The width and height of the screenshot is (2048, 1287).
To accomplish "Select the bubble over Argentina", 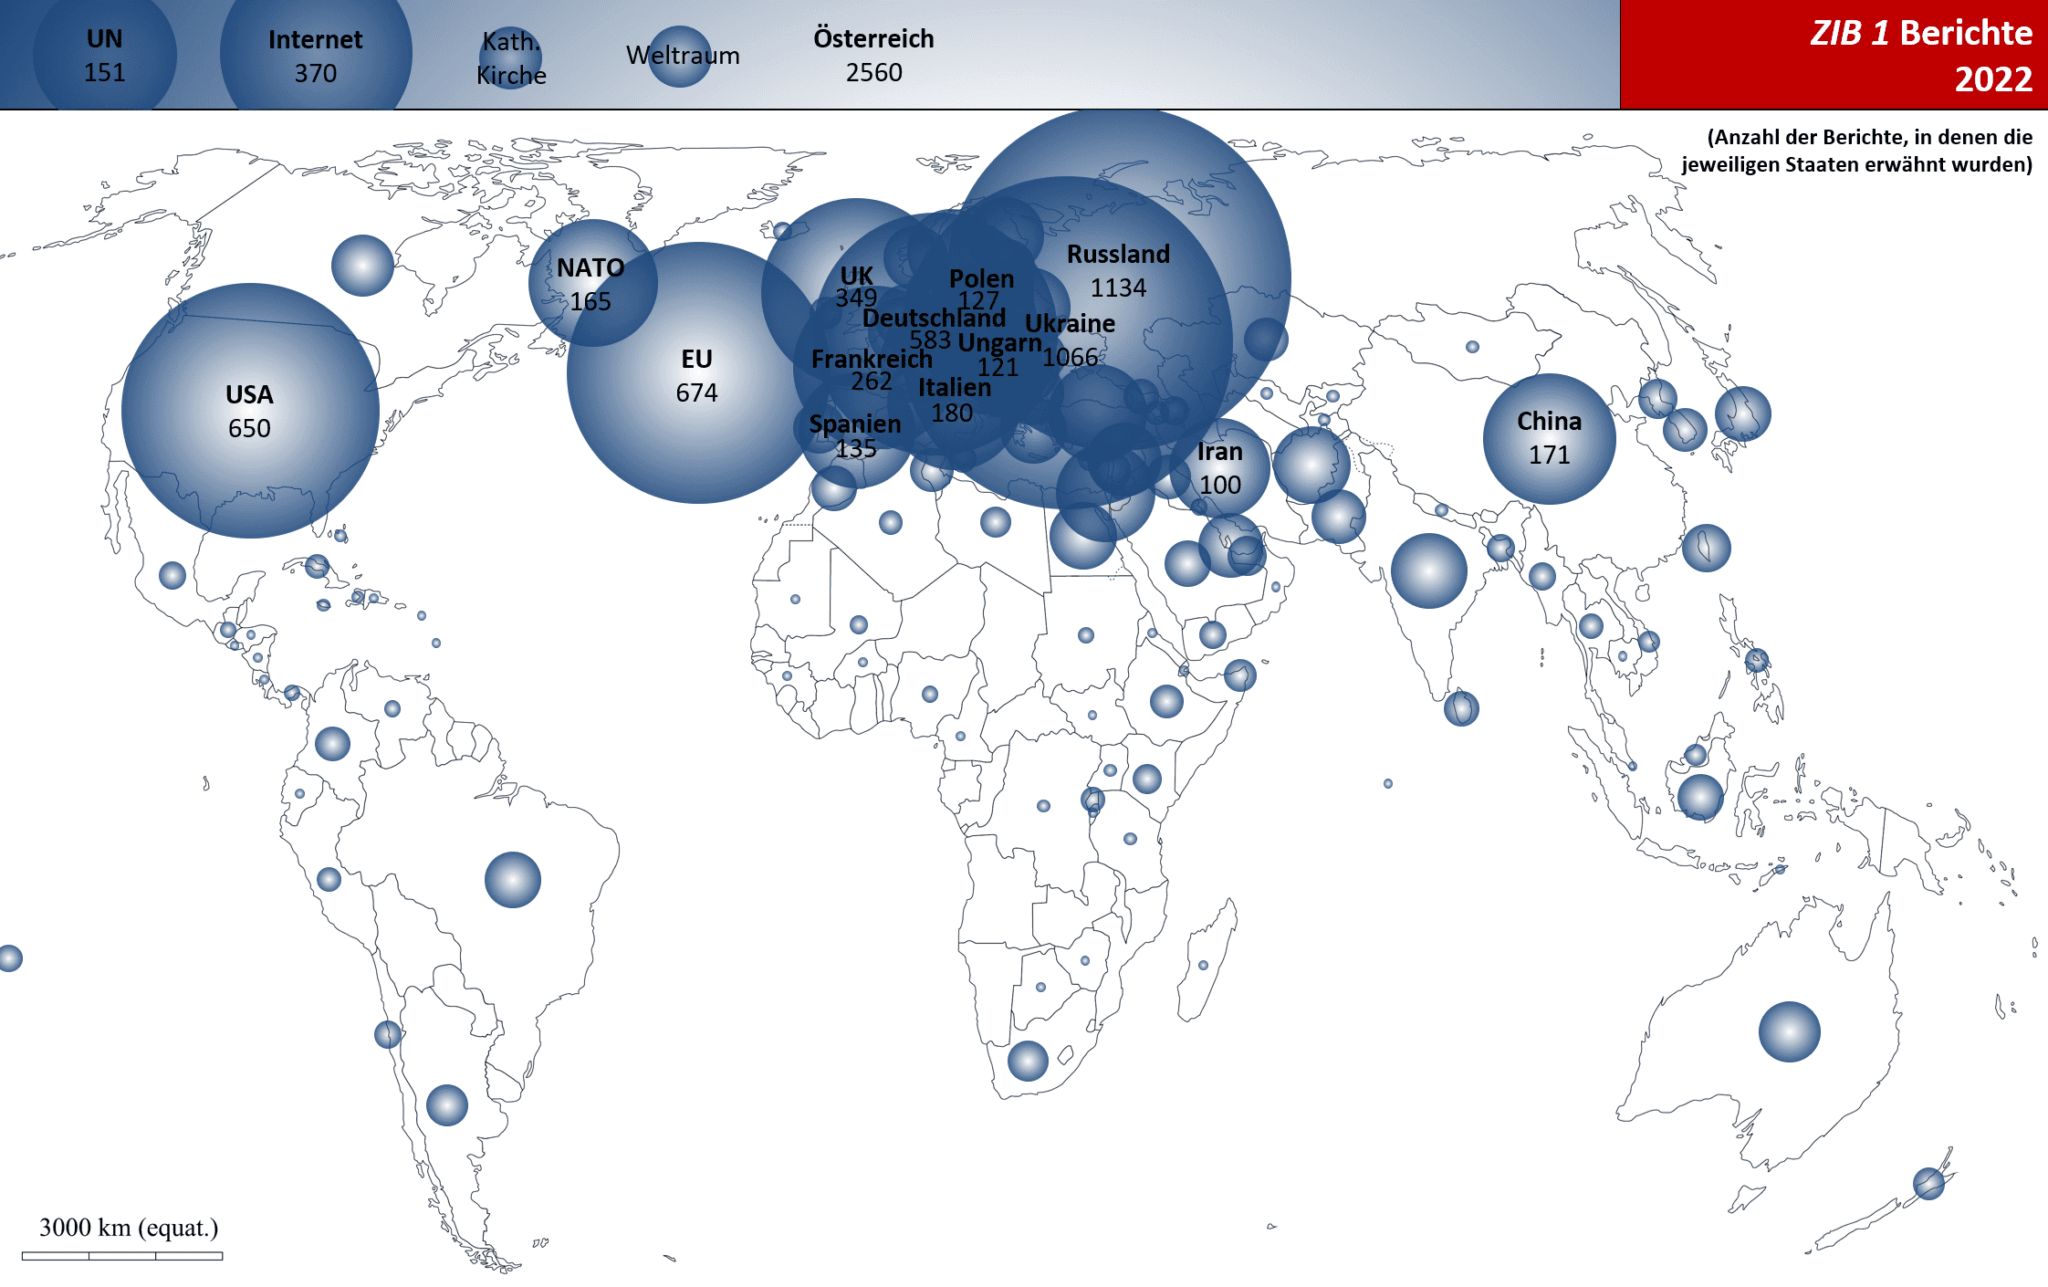I will [x=447, y=1105].
